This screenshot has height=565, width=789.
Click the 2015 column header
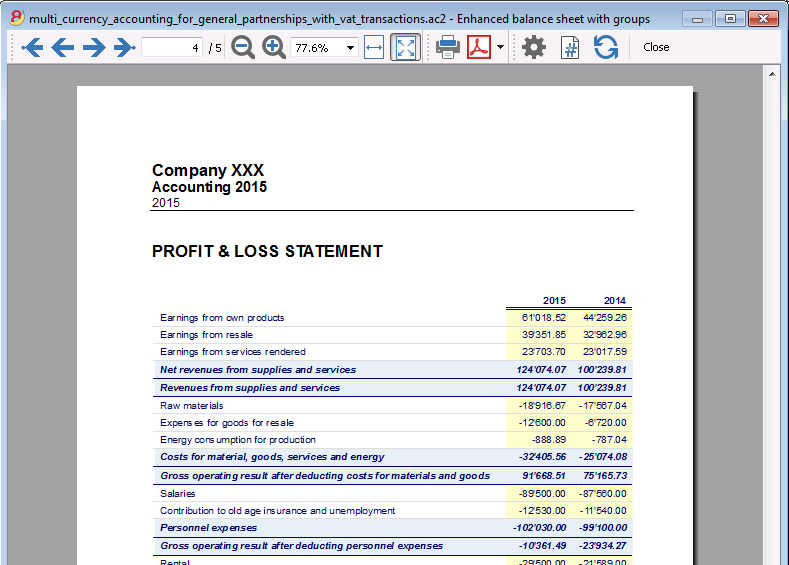point(554,300)
